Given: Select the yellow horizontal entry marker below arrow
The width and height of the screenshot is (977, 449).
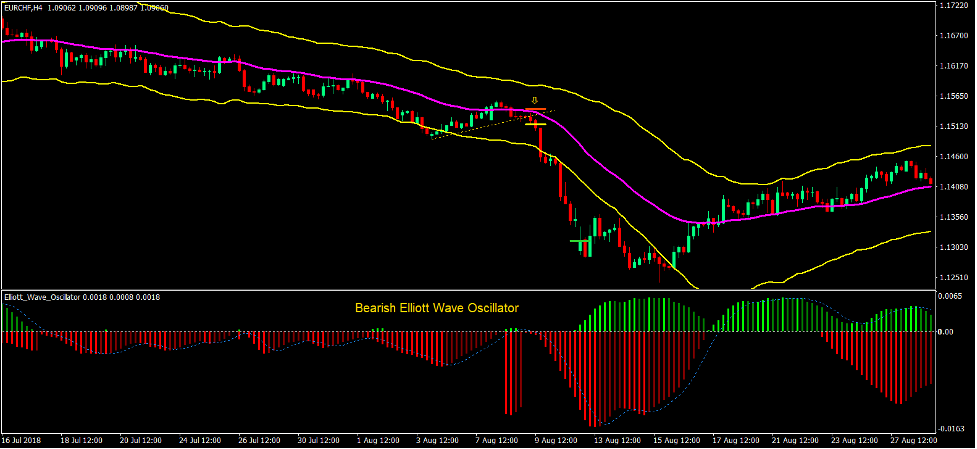Looking at the screenshot, I should point(535,123).
